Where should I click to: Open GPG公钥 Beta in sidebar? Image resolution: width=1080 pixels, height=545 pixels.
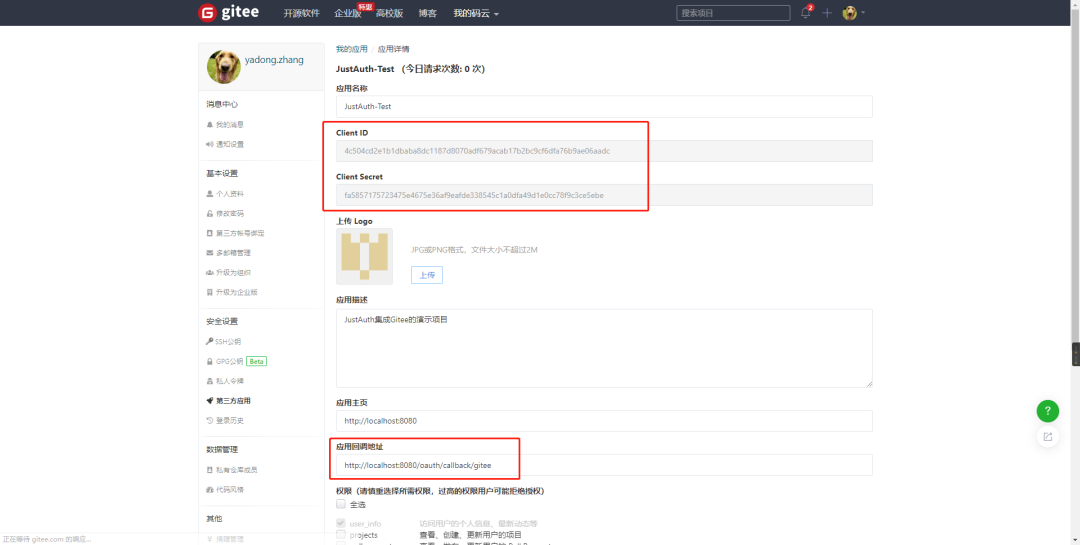click(x=236, y=361)
